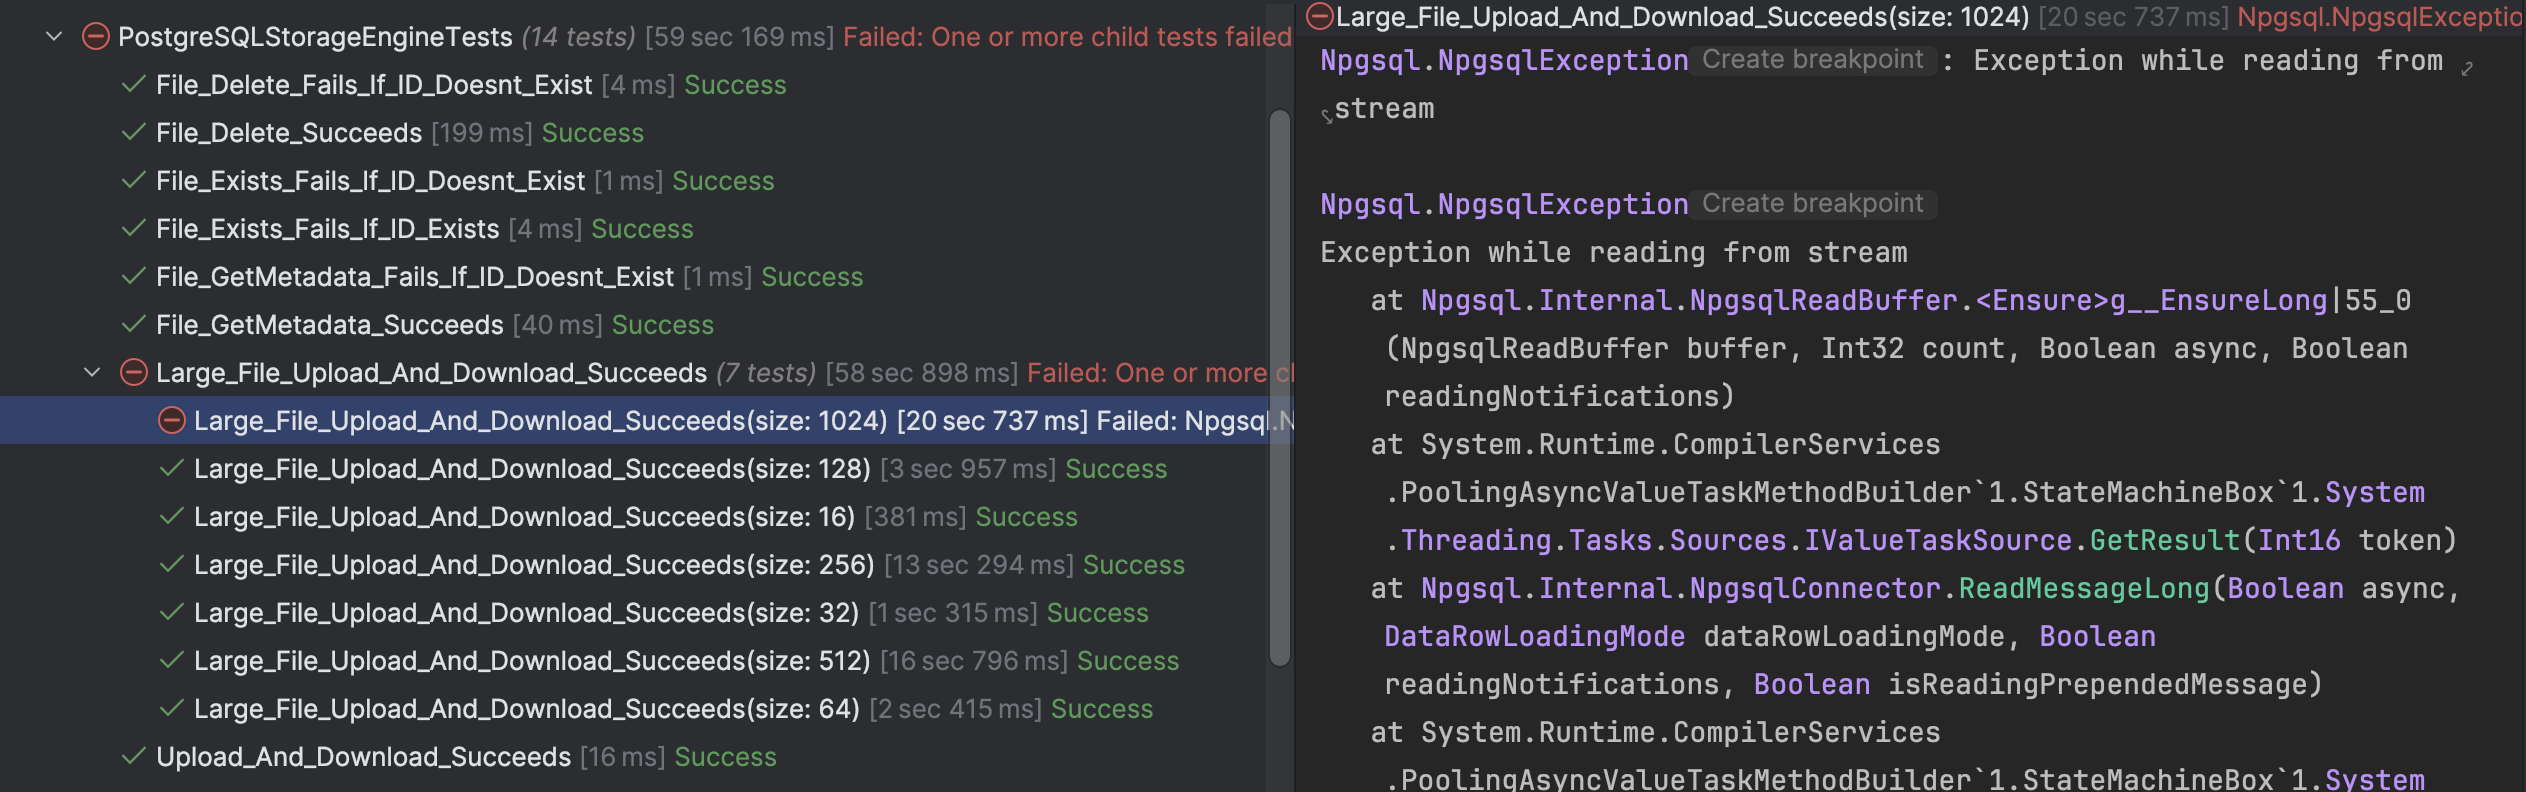This screenshot has height=792, width=2526.
Task: Click failed icon beside PostgreSQLStorageEngineTests
Action: point(95,37)
